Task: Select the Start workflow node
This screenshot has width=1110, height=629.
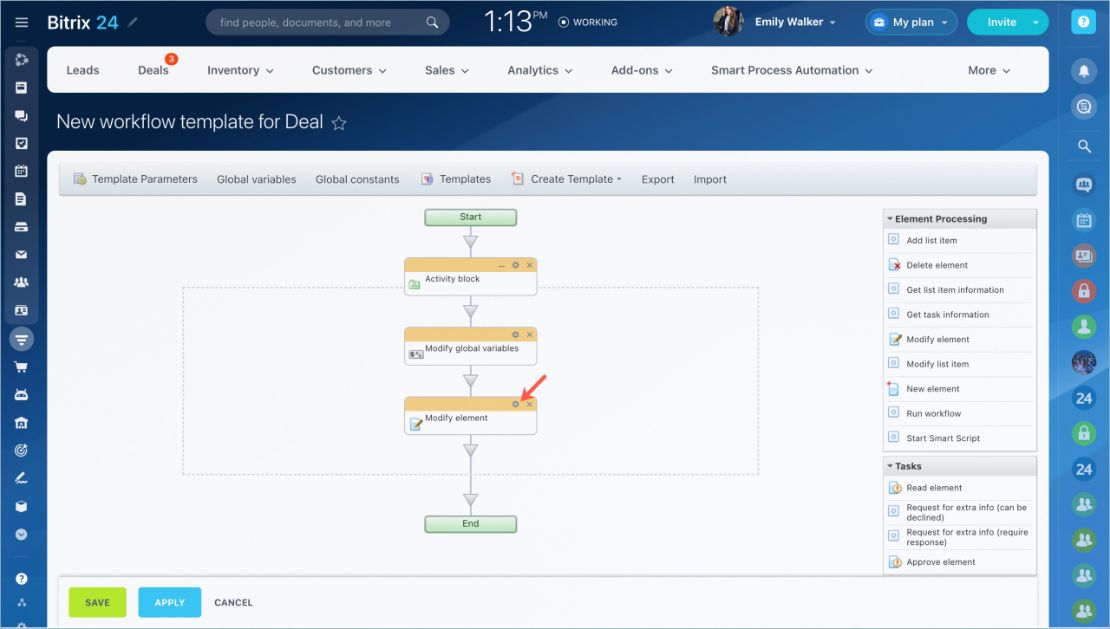Action: [470, 217]
